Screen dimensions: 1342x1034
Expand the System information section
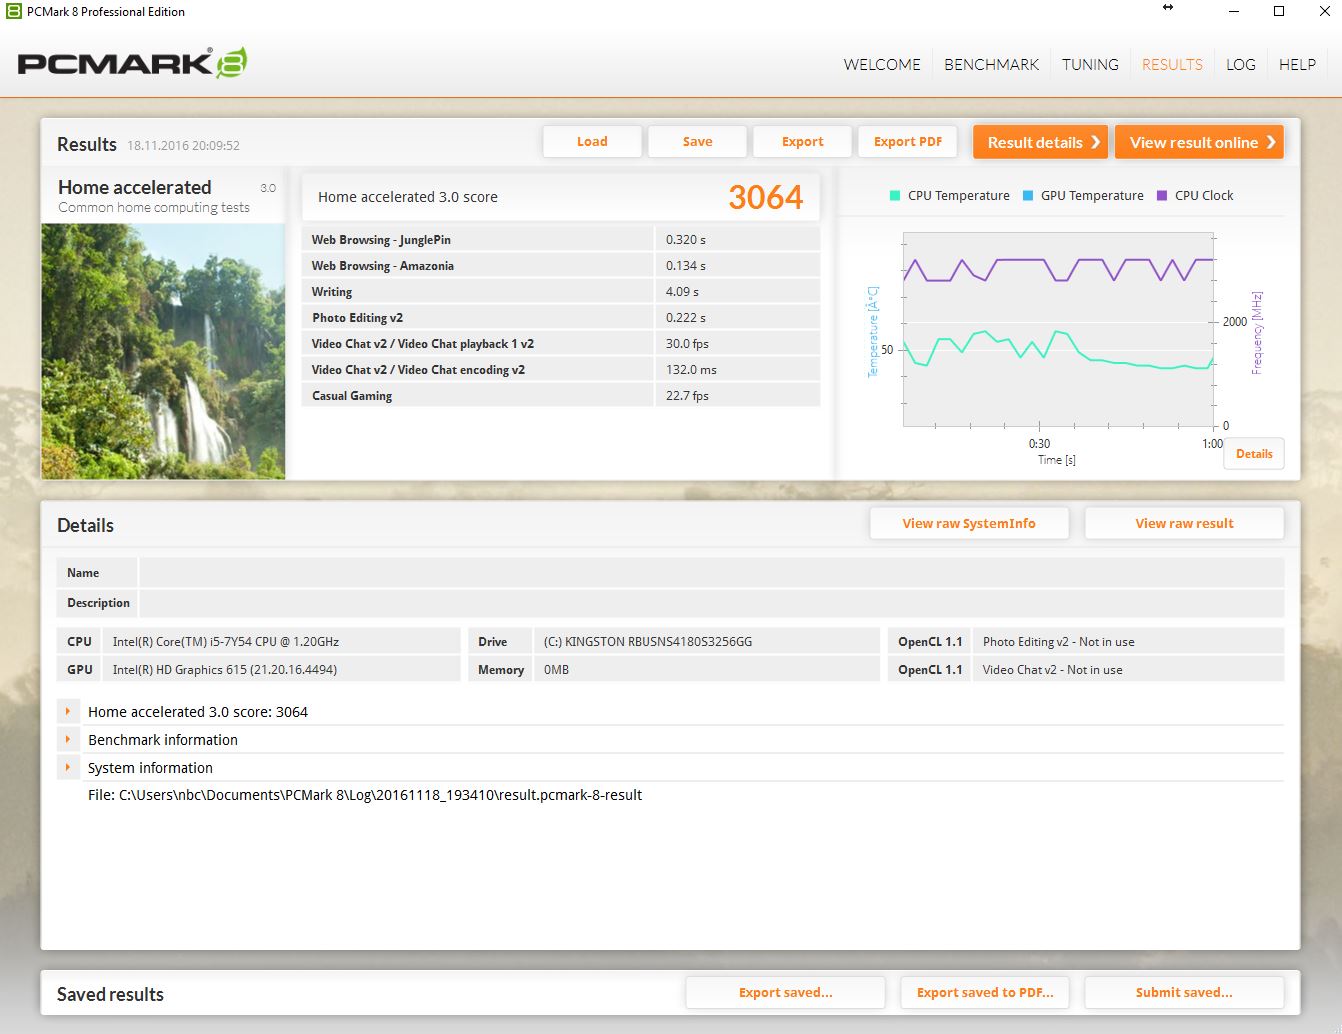(68, 768)
